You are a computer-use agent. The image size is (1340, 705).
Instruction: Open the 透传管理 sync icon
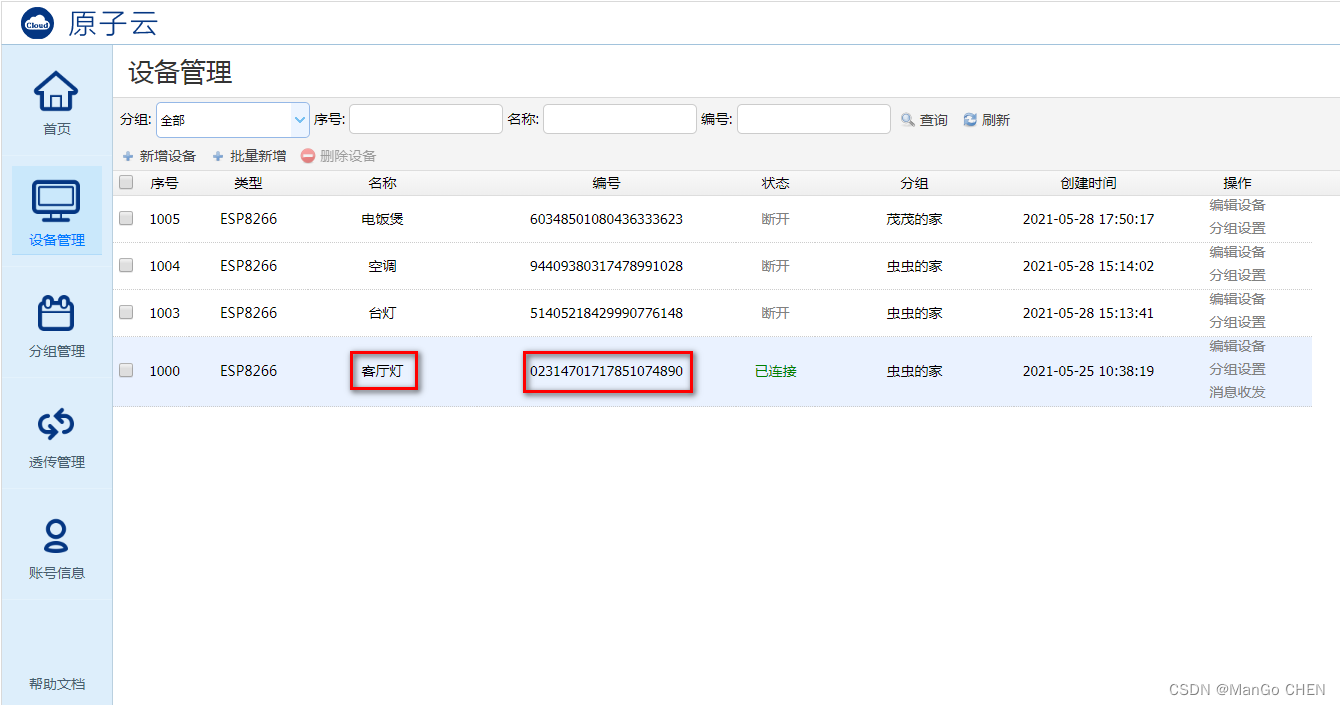(x=56, y=424)
